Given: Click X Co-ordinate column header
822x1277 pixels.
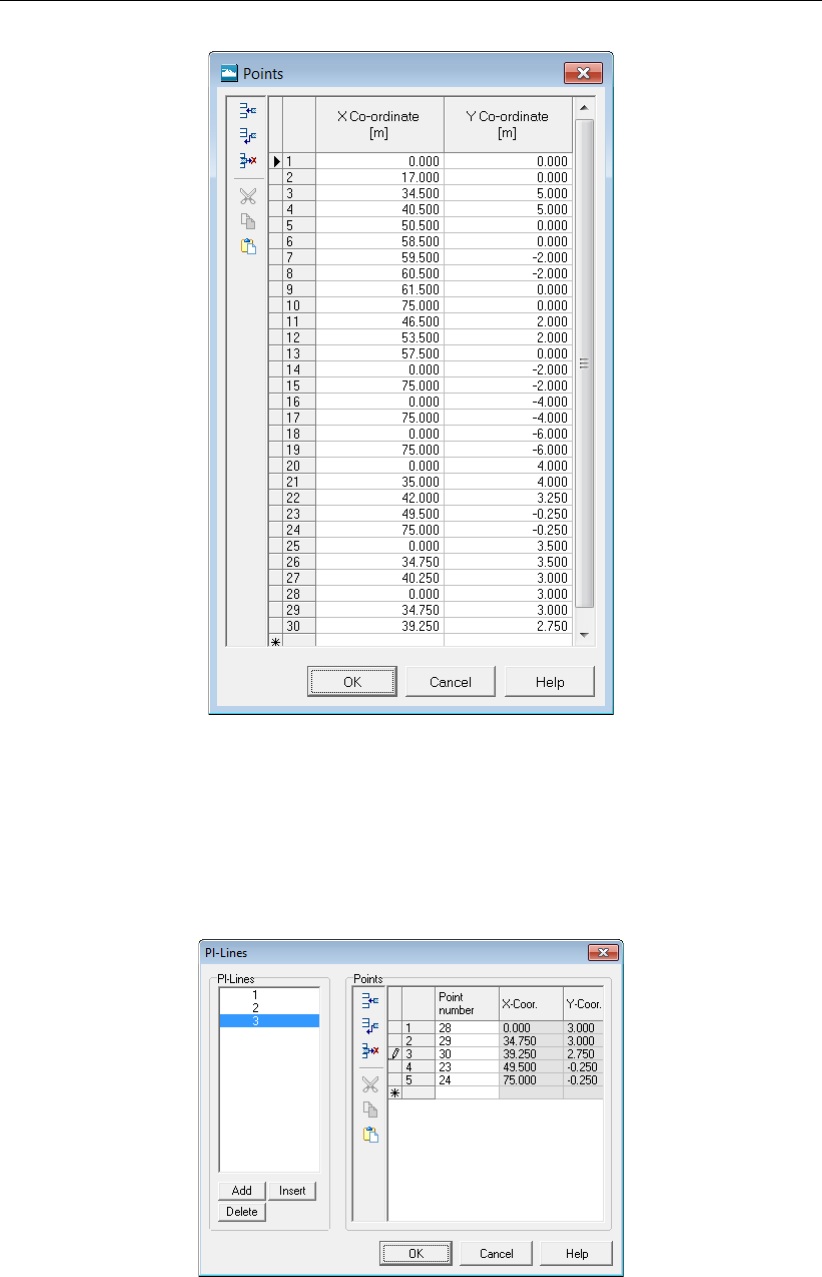Looking at the screenshot, I should click(380, 124).
